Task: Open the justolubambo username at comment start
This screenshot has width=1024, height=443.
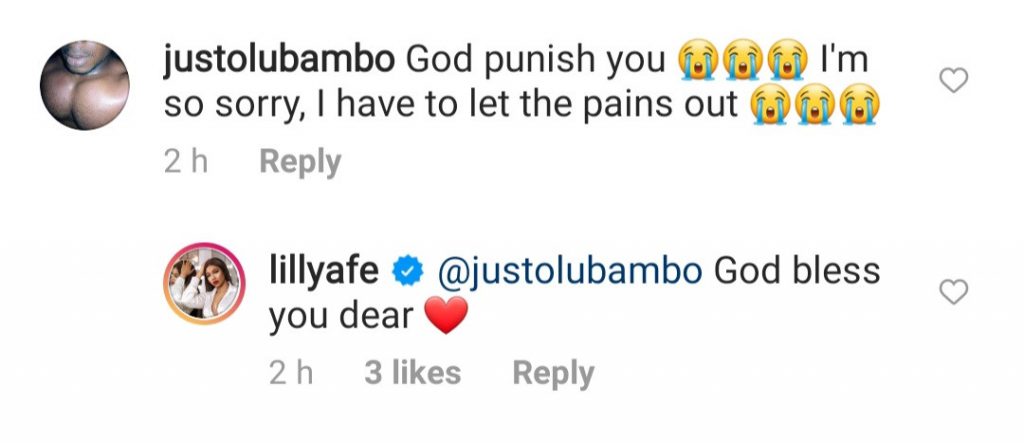Action: coord(279,61)
